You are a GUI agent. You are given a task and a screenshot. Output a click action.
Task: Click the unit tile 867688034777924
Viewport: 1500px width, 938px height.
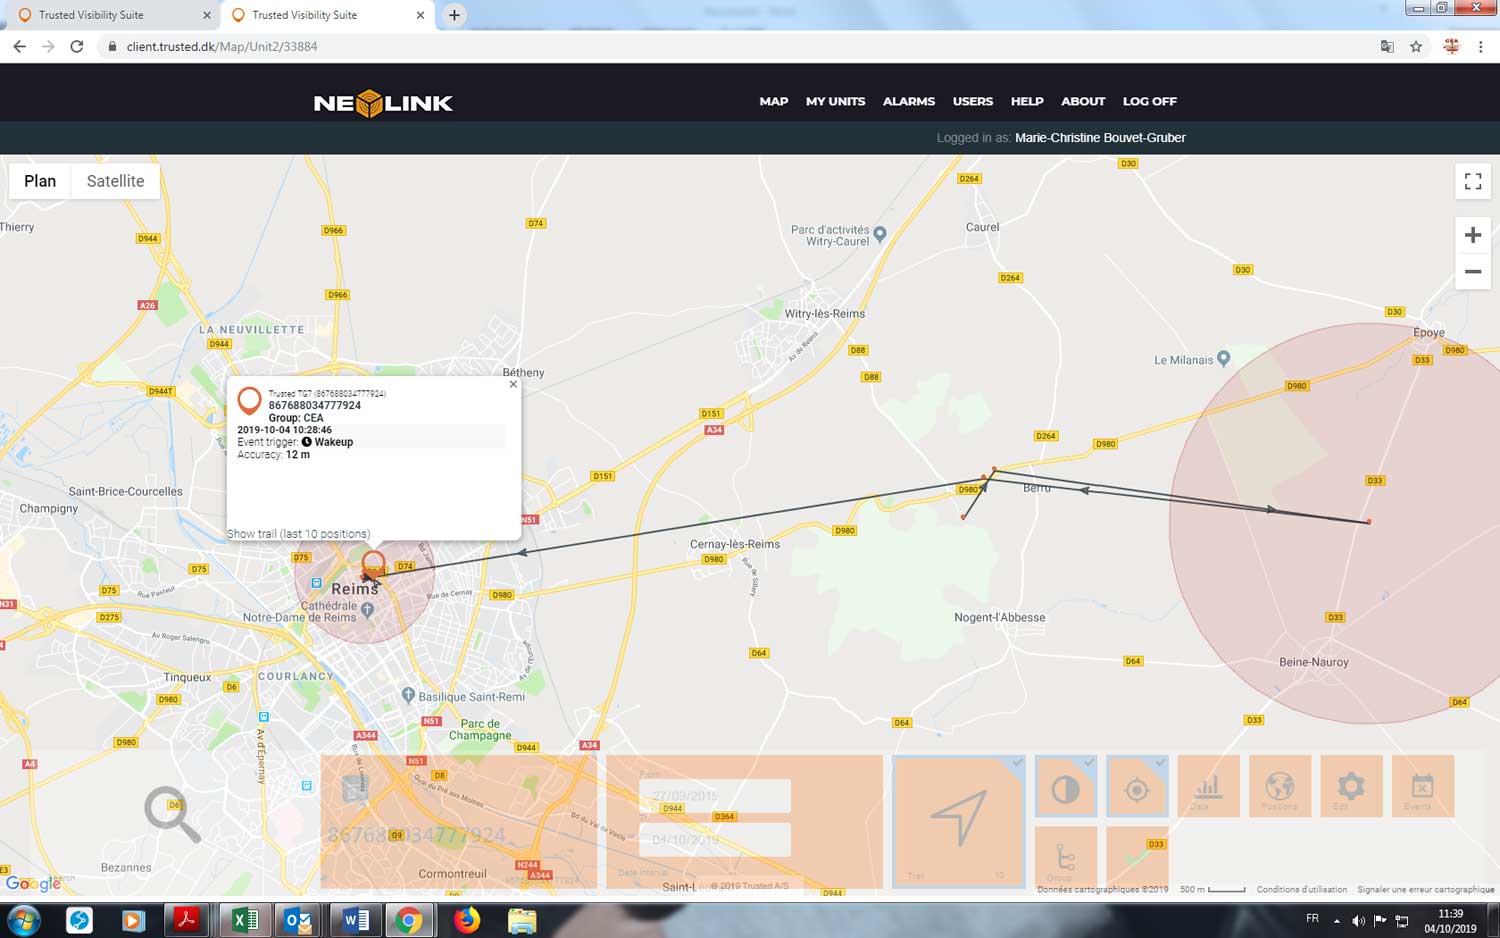pos(458,822)
